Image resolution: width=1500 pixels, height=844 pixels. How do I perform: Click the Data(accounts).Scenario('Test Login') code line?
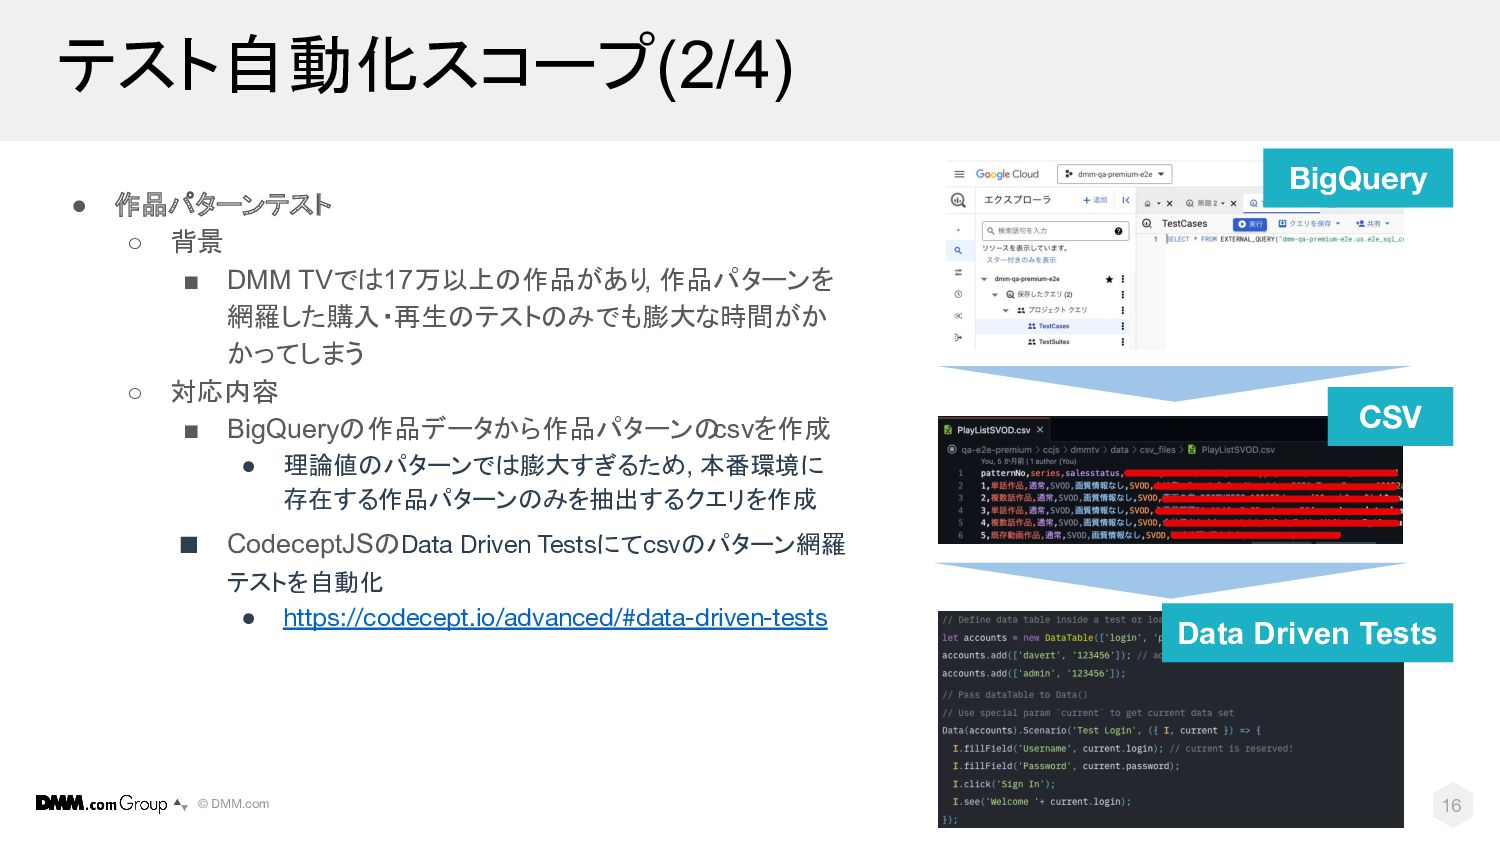(x=1102, y=730)
